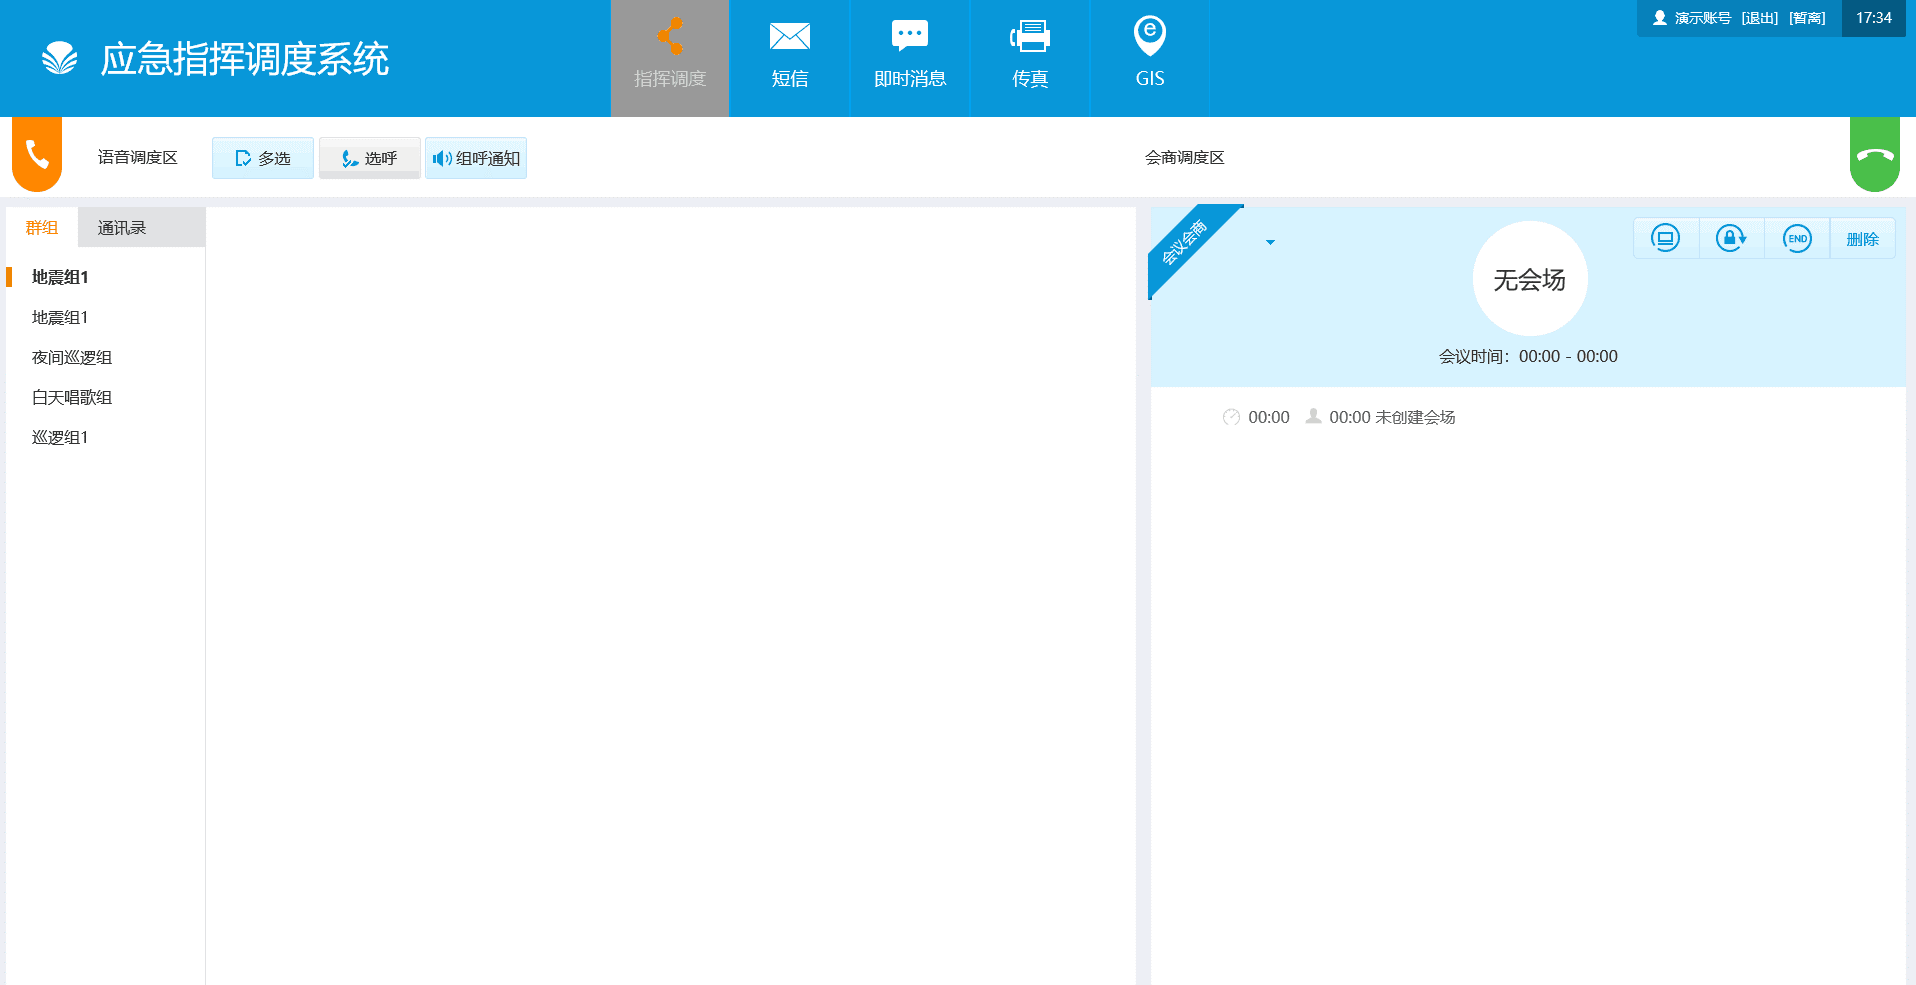Switch to the 群组 groups tab
Screen dimensions: 1916x985
(x=42, y=228)
